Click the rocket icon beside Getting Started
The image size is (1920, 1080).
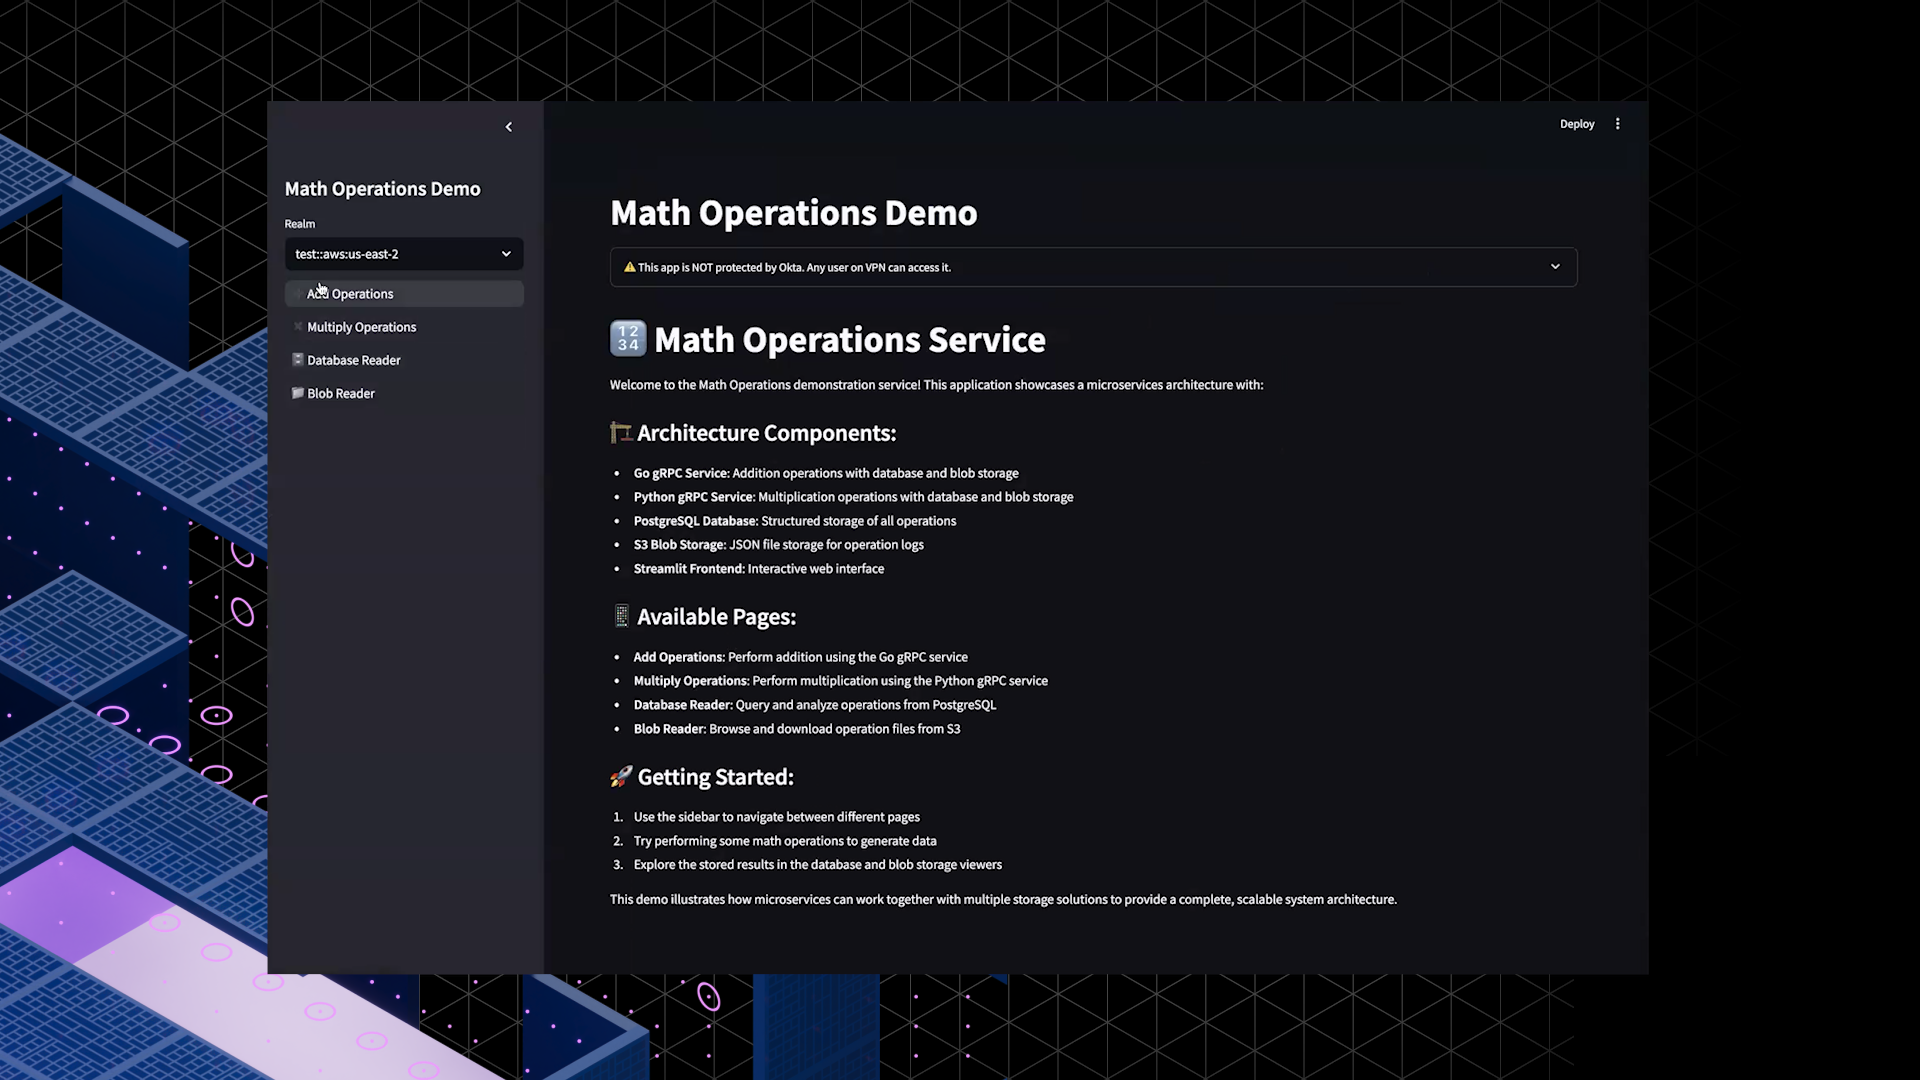(621, 776)
